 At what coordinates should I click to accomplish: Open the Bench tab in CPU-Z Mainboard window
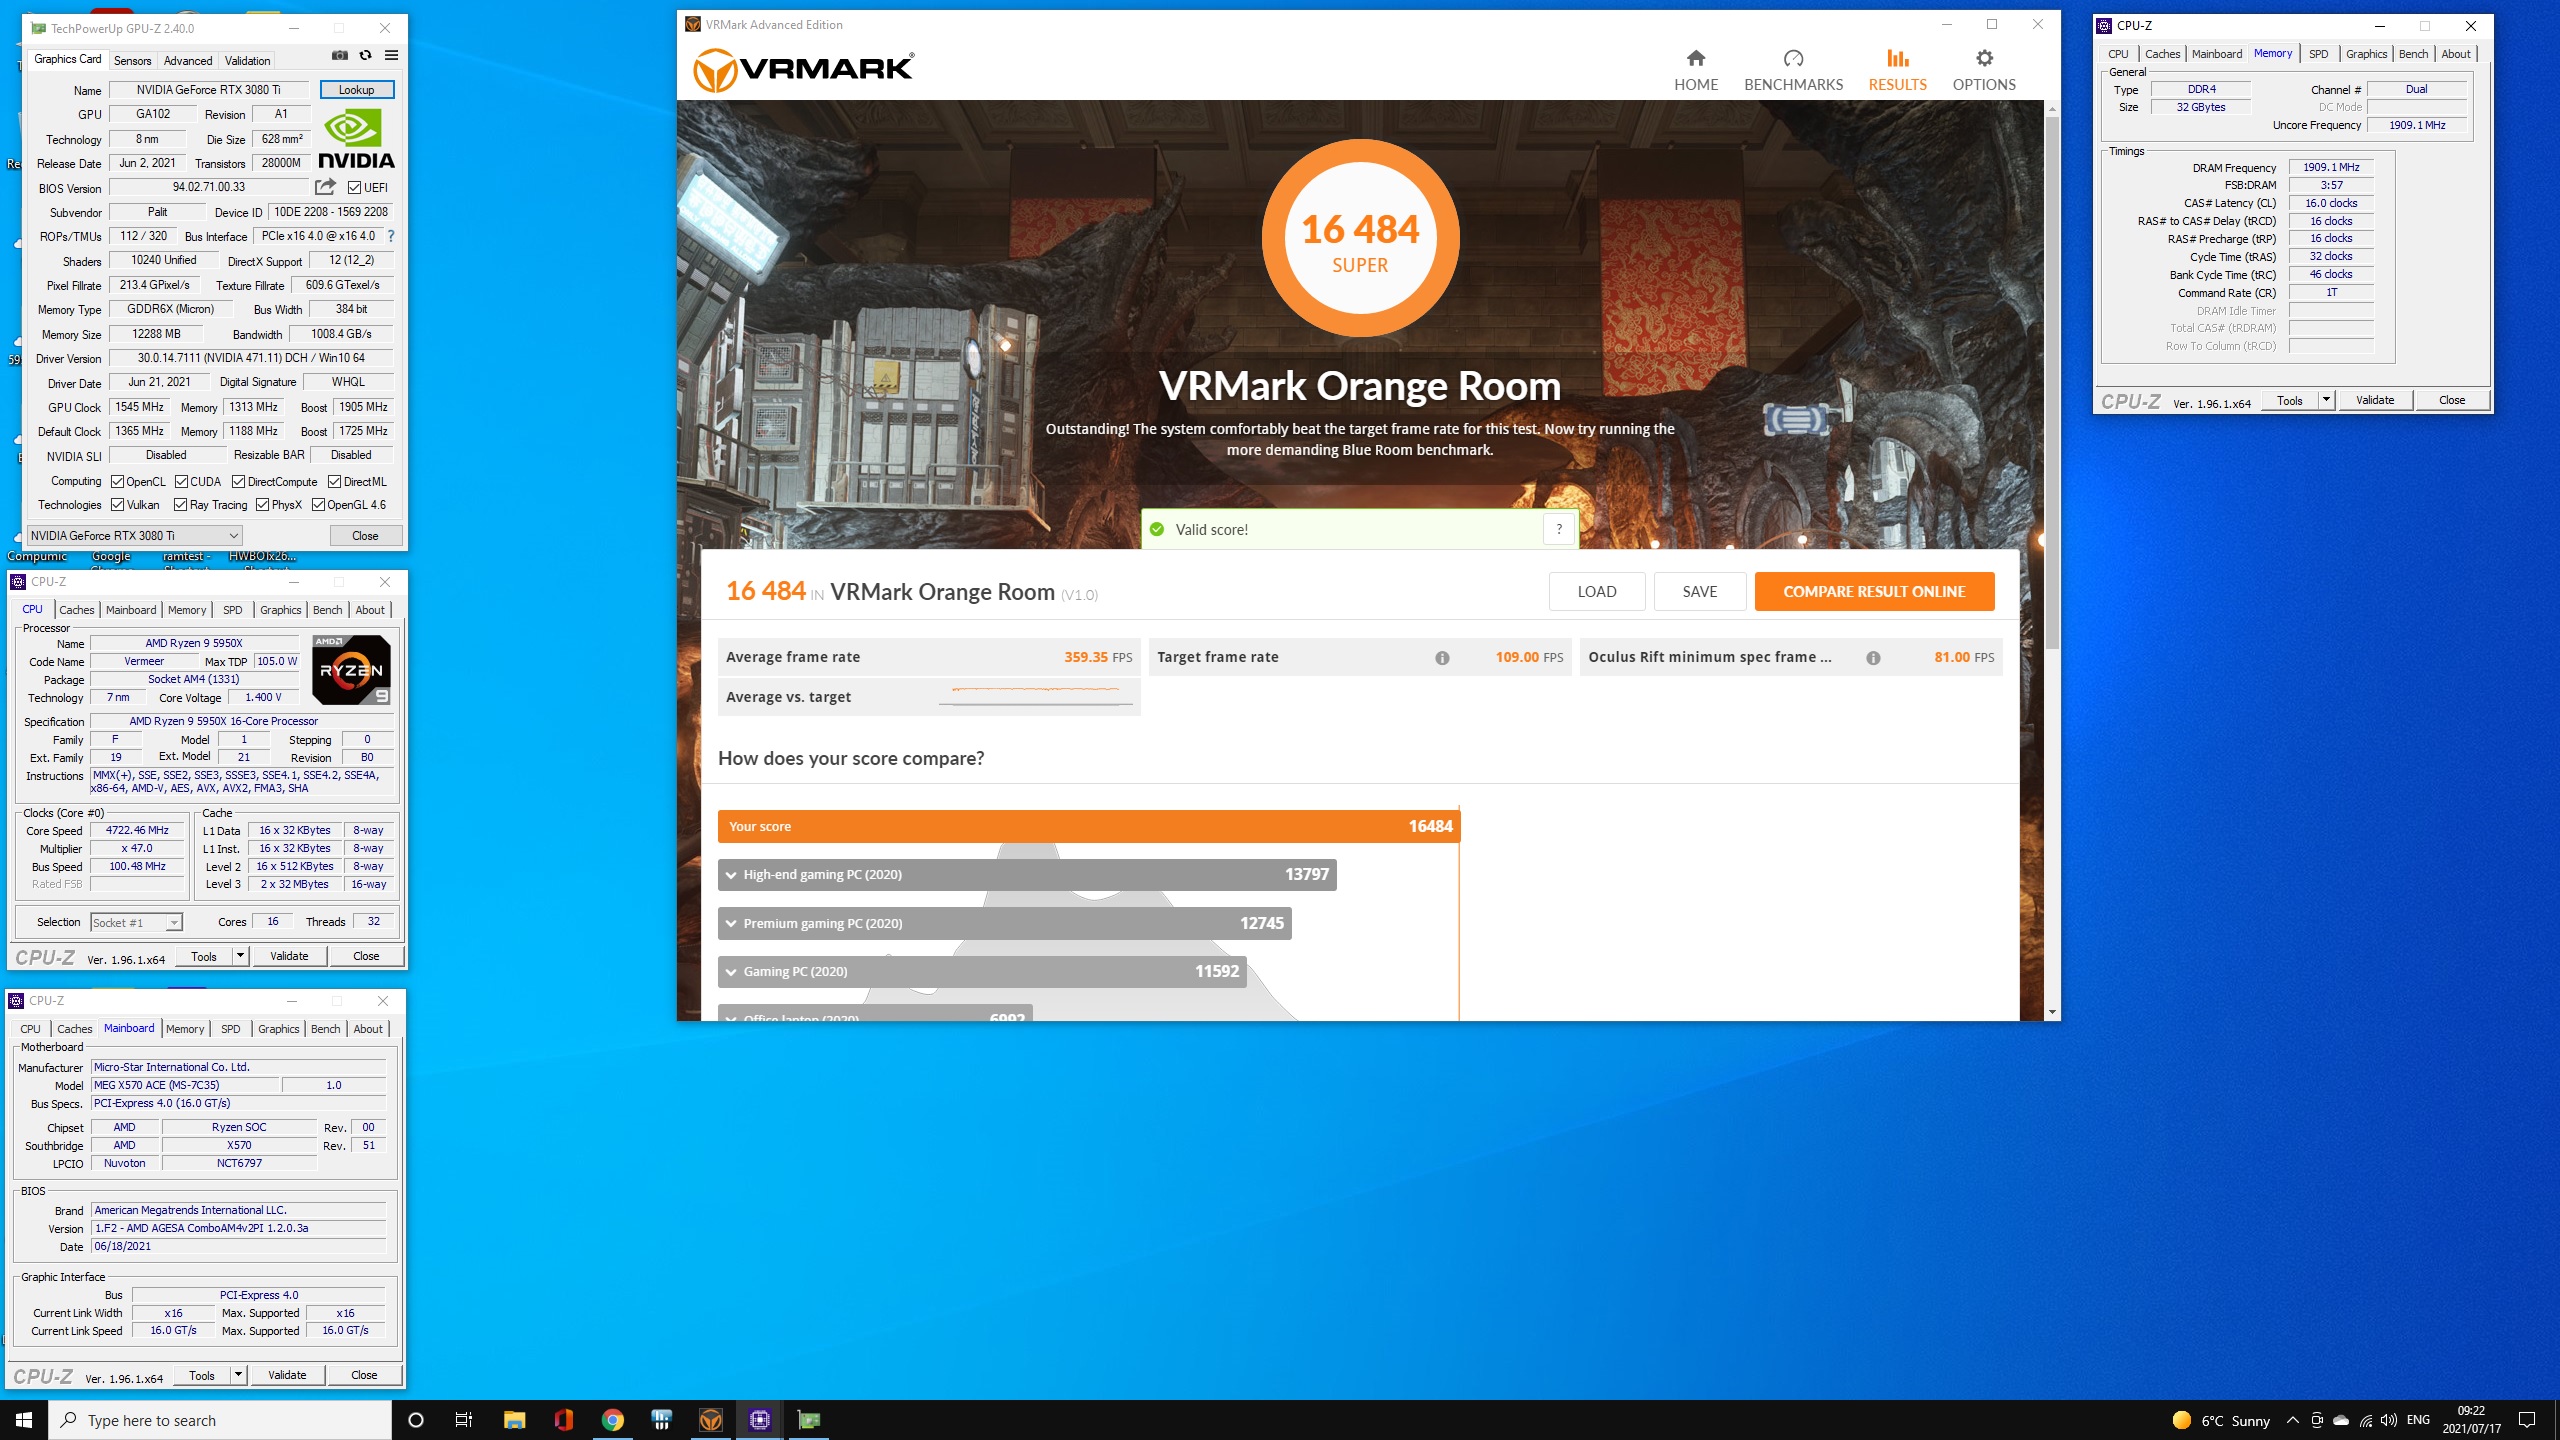(325, 1029)
